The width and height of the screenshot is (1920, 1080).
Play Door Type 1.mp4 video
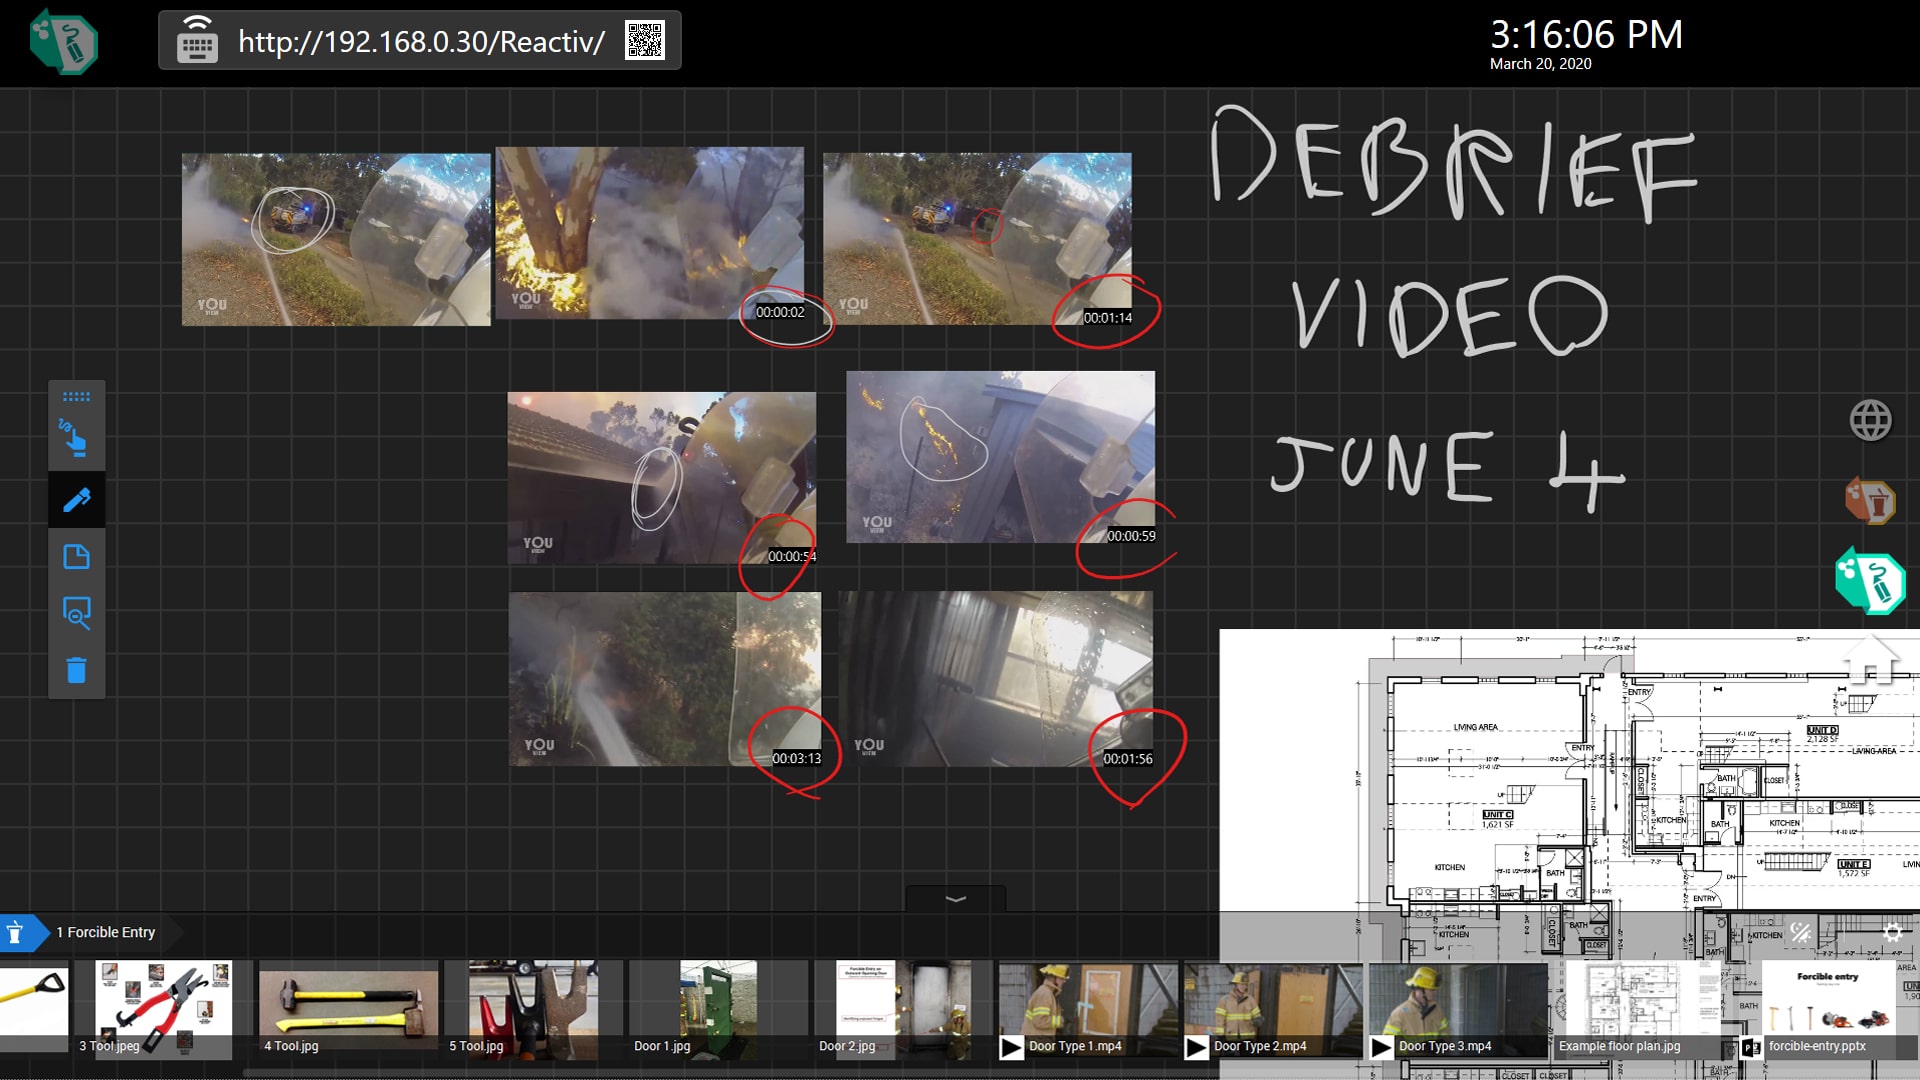click(x=1088, y=1009)
